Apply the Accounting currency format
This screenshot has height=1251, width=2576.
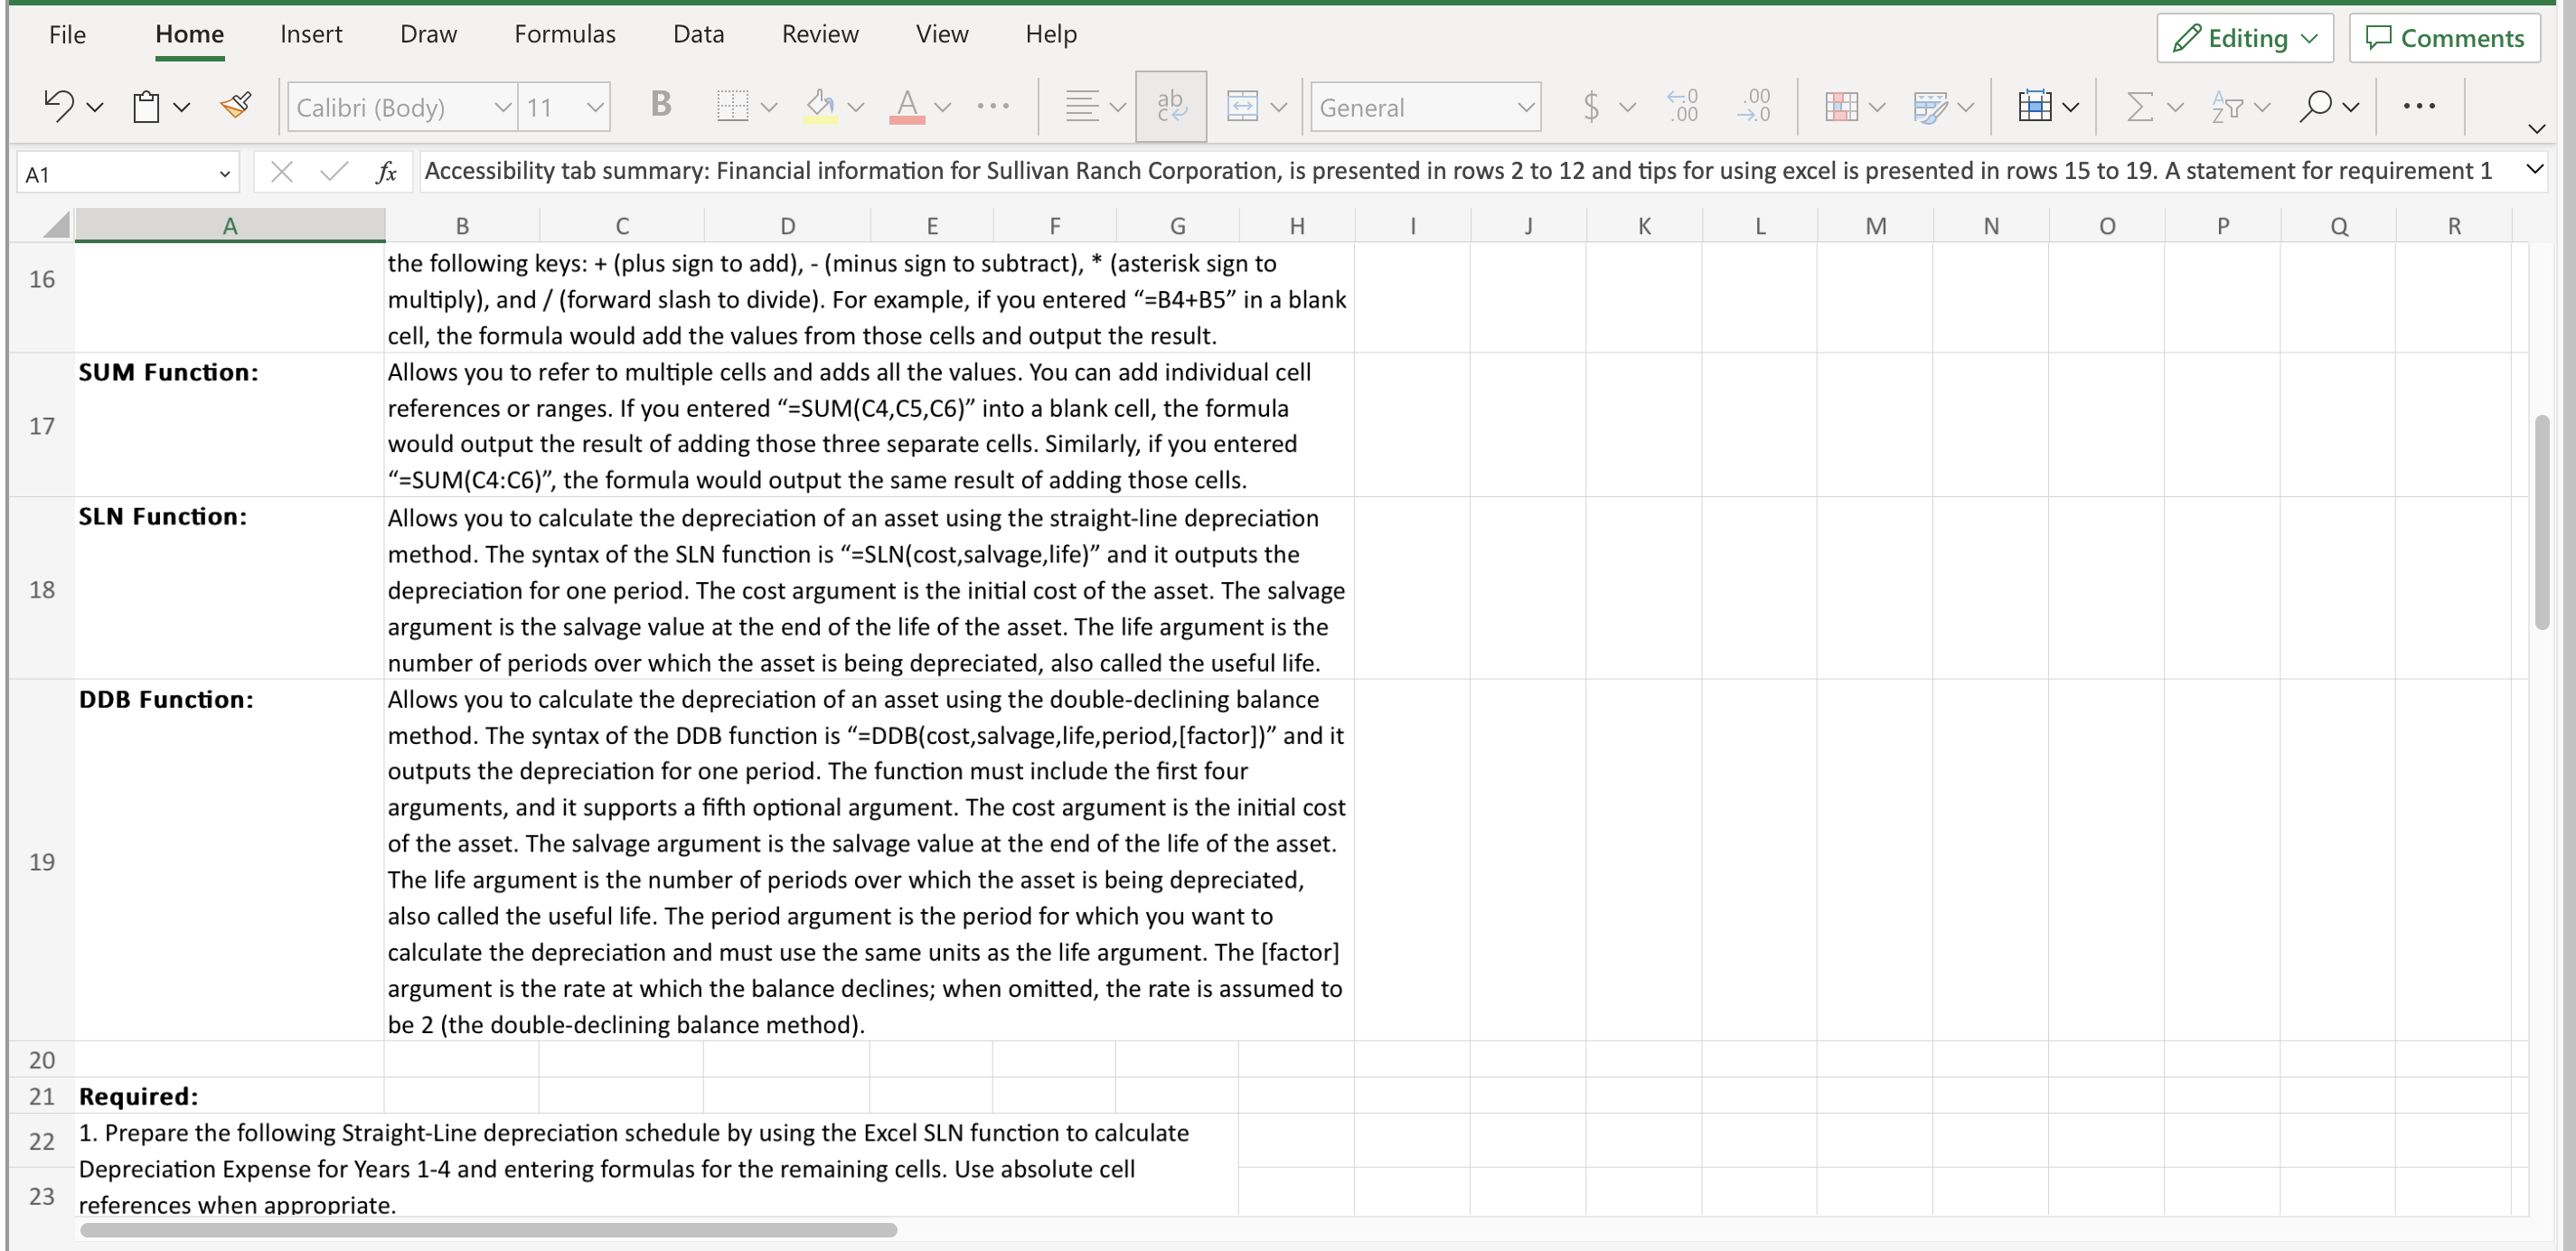(1592, 106)
